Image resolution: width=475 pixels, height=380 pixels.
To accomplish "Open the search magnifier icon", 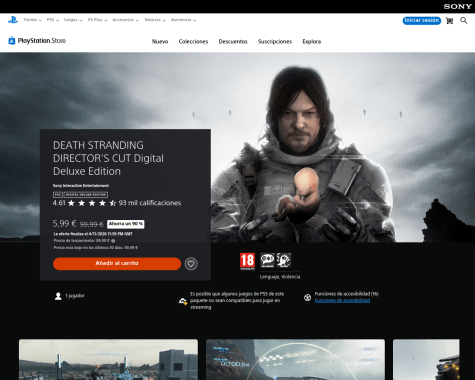I will (464, 21).
